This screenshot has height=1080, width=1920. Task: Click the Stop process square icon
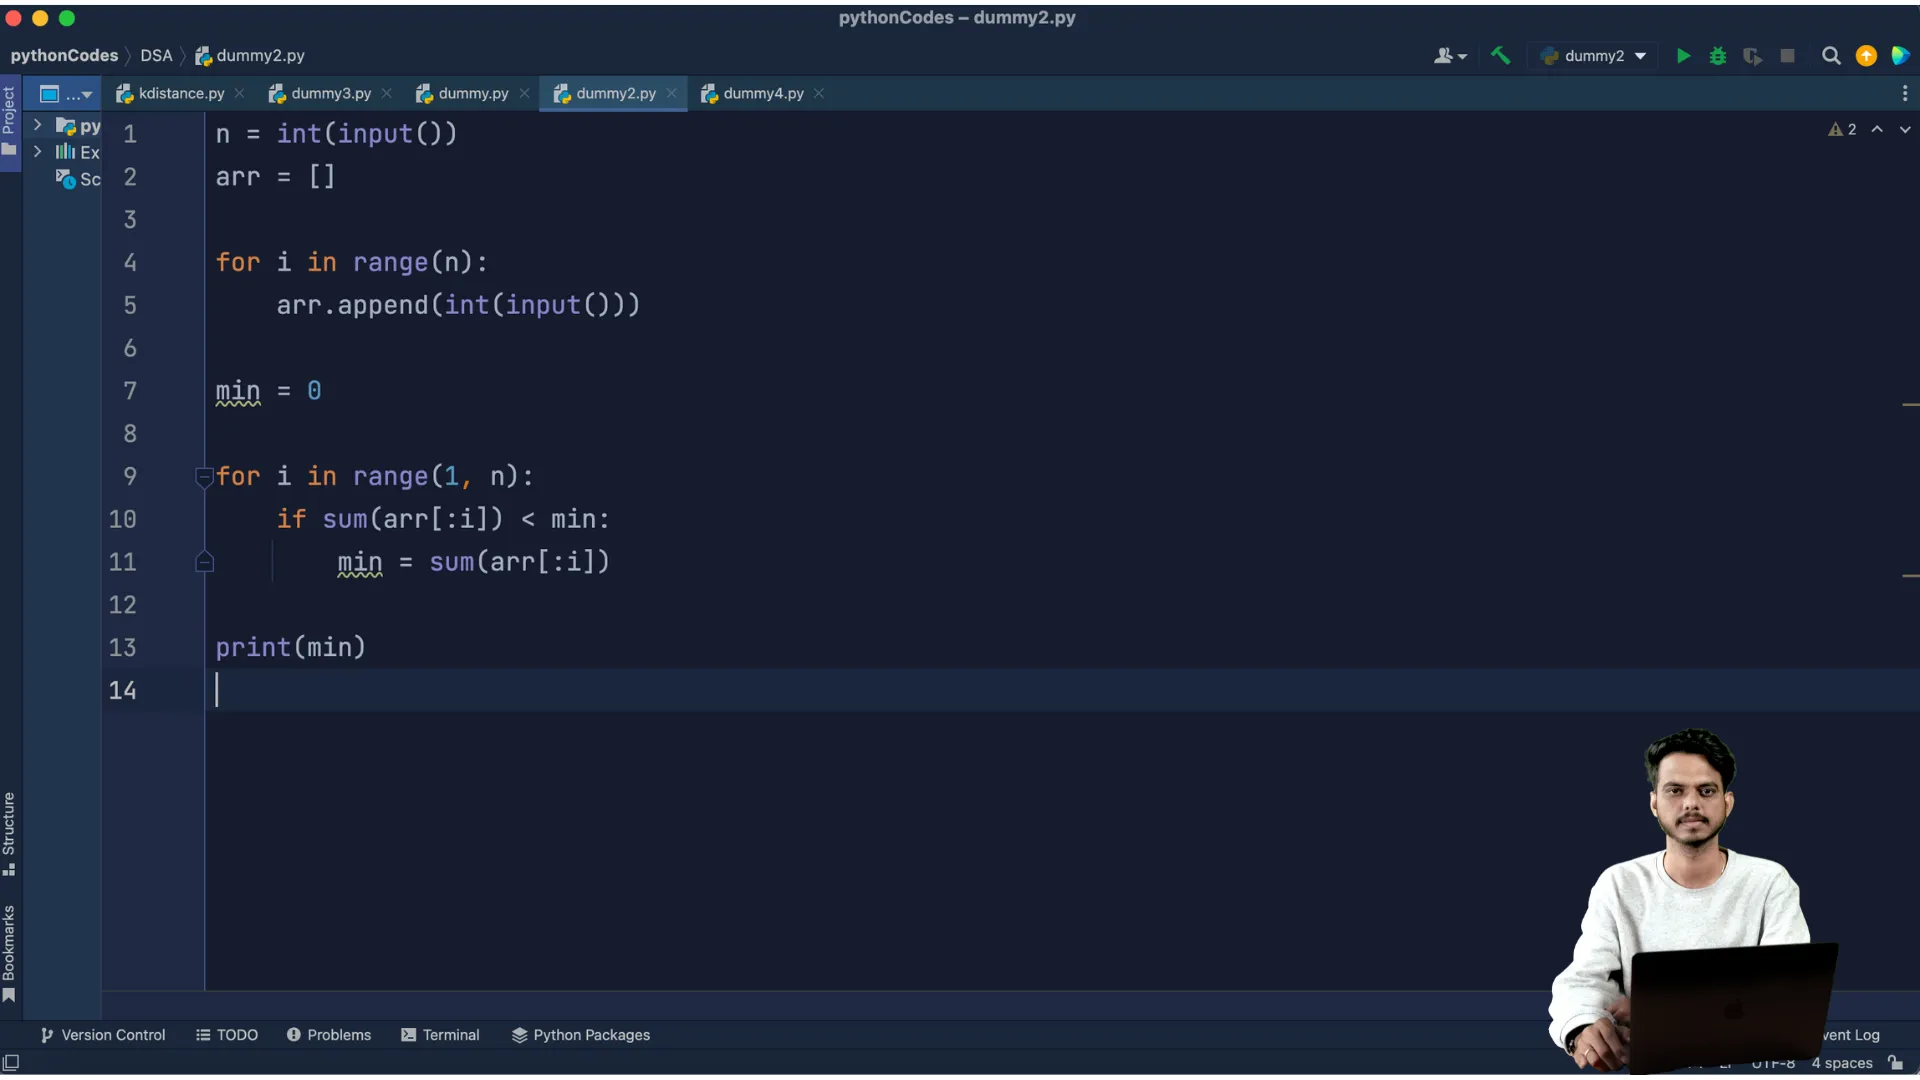coord(1787,56)
